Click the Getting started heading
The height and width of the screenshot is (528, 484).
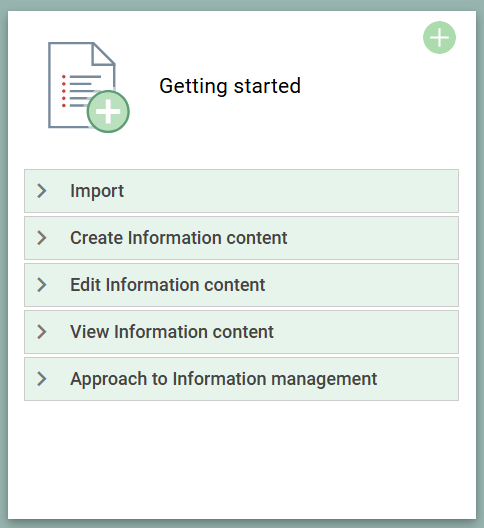(230, 86)
